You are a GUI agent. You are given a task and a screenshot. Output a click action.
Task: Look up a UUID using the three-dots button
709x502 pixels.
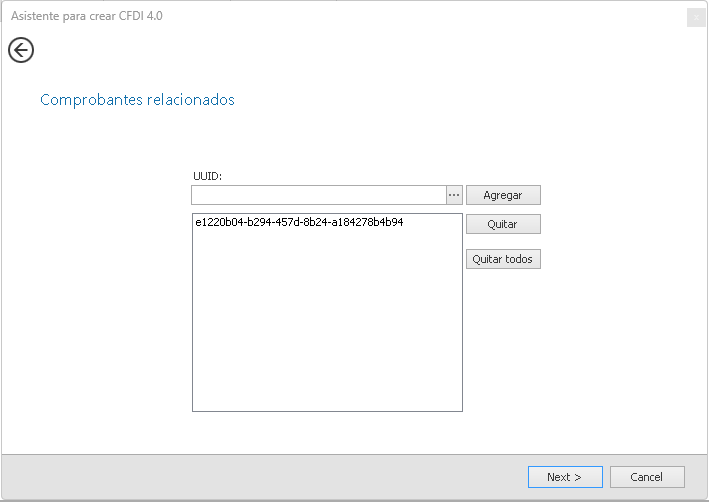(454, 195)
